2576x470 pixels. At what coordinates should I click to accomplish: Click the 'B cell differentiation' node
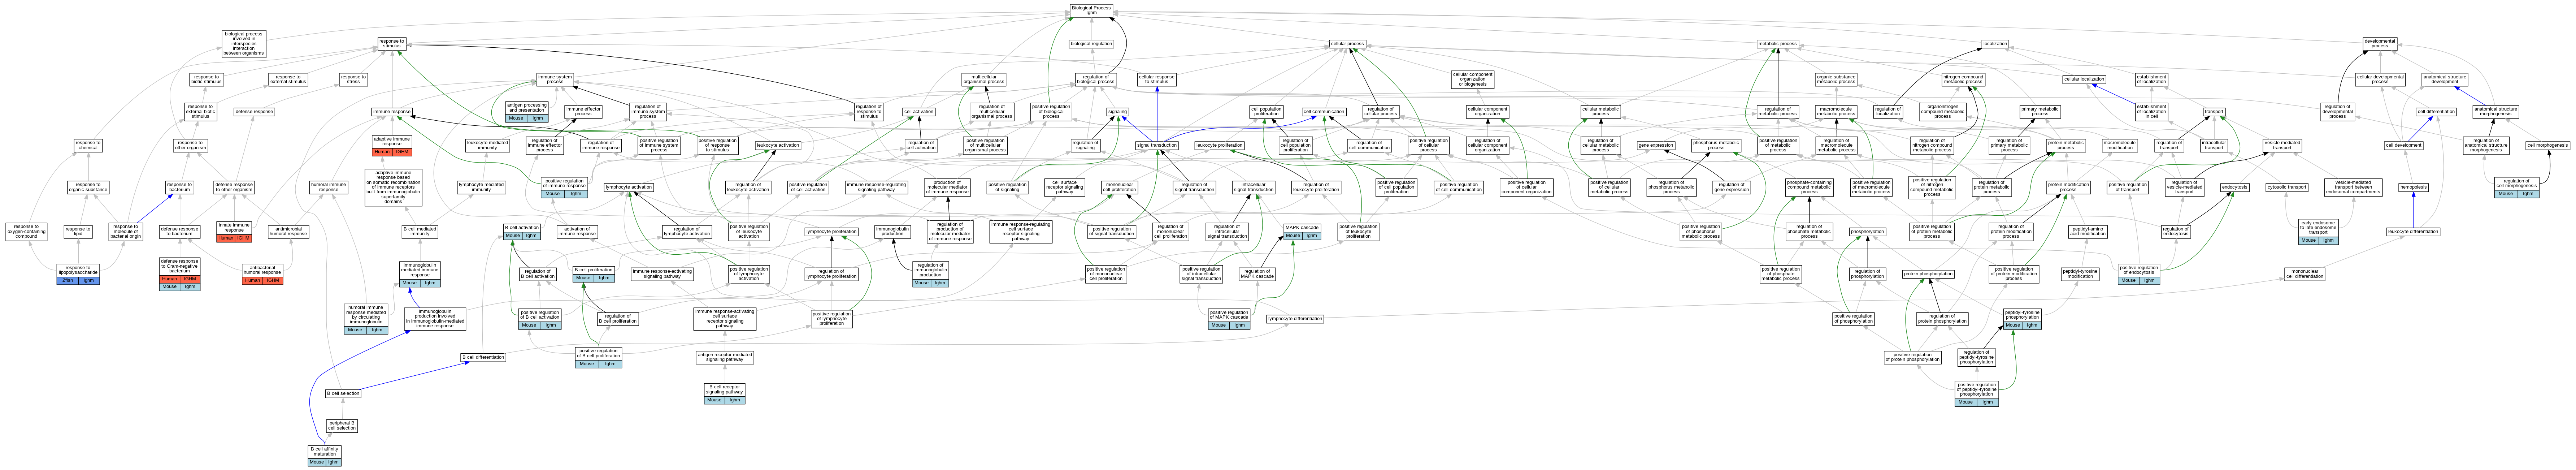coord(483,357)
